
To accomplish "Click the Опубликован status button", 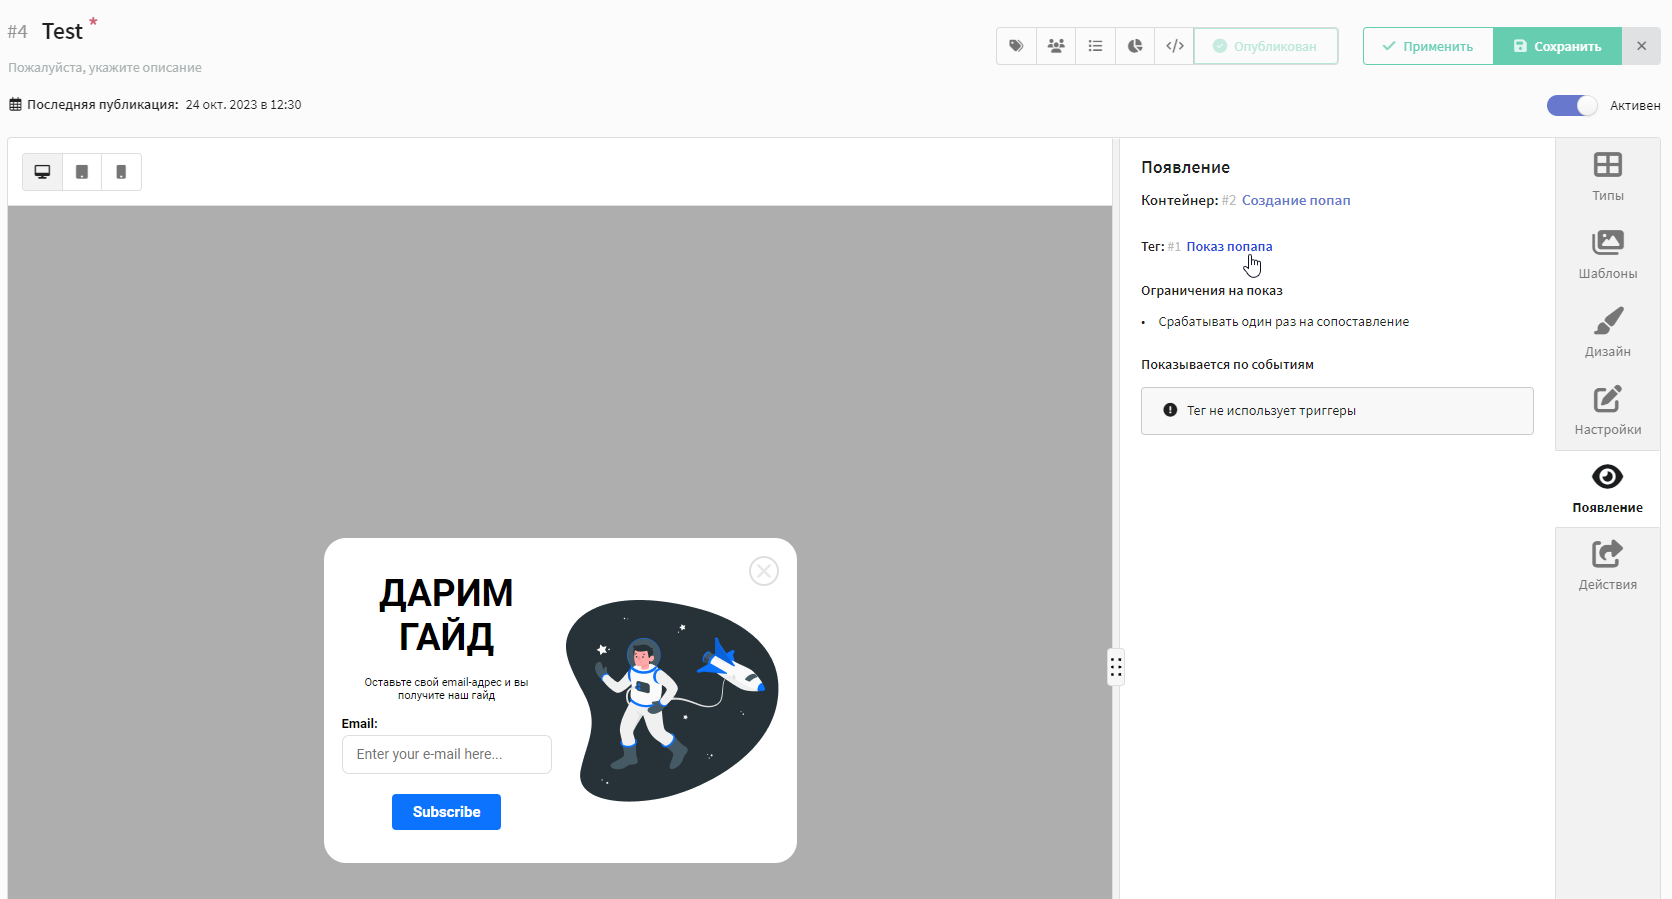I will (1266, 46).
